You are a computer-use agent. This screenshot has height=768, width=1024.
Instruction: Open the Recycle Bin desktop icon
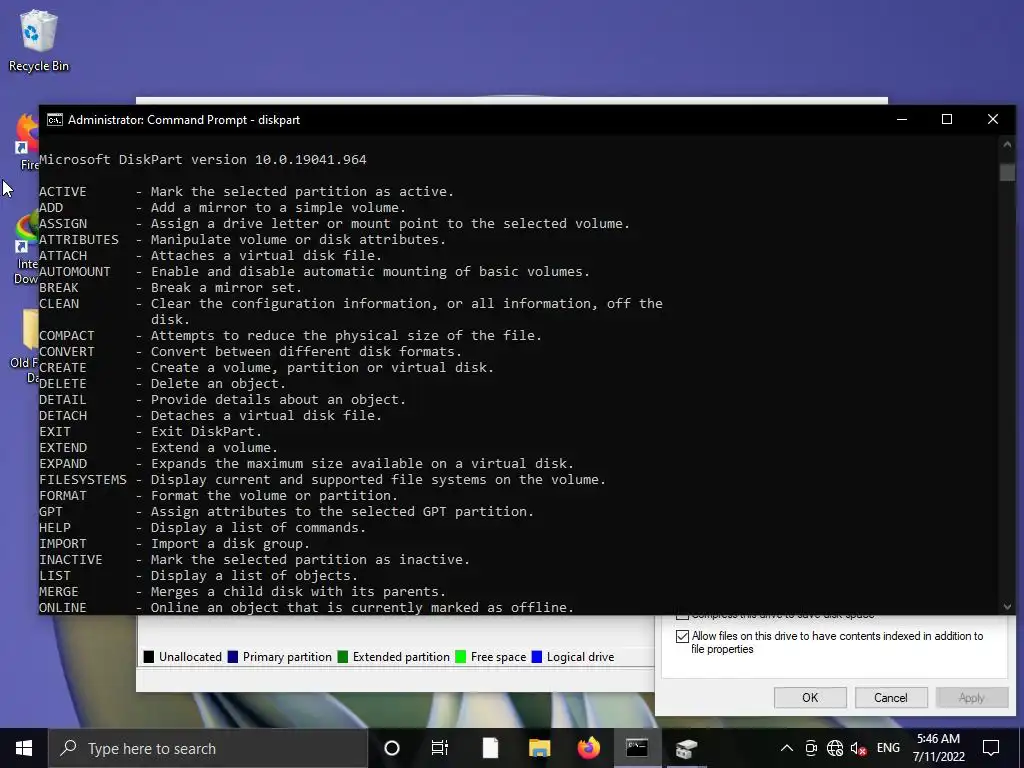point(39,40)
